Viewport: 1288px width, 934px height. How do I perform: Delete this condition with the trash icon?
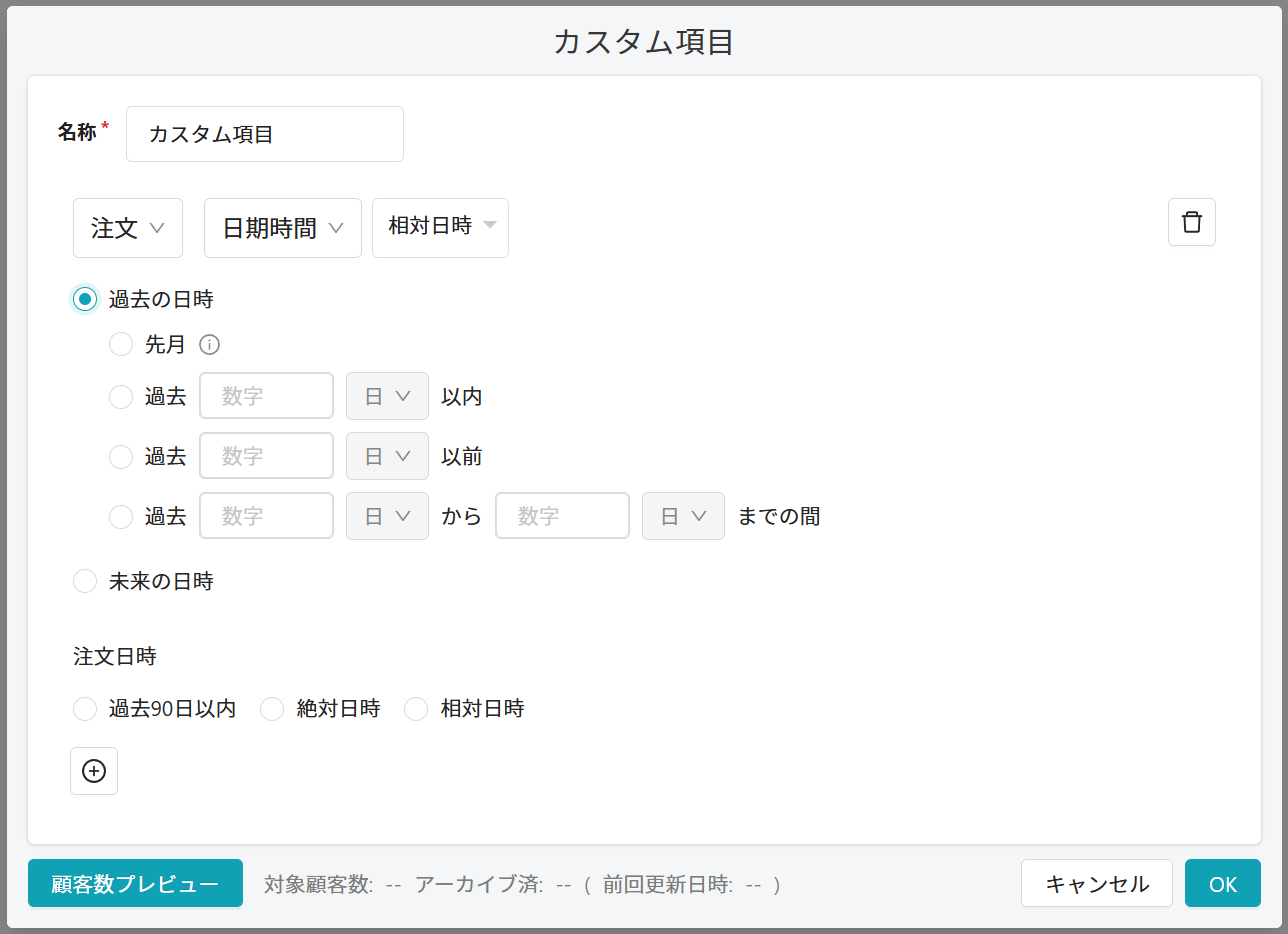tap(1191, 222)
